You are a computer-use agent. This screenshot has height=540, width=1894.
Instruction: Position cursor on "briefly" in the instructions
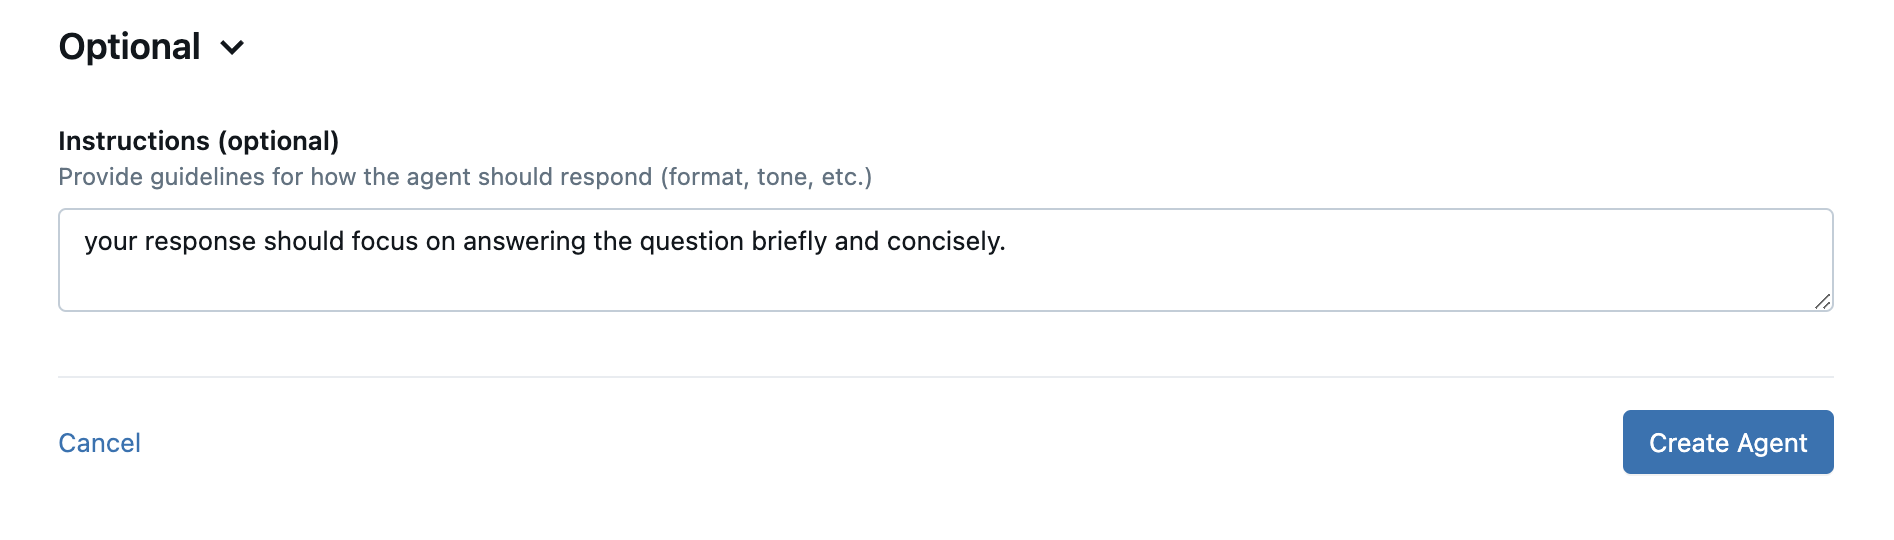[x=789, y=242]
